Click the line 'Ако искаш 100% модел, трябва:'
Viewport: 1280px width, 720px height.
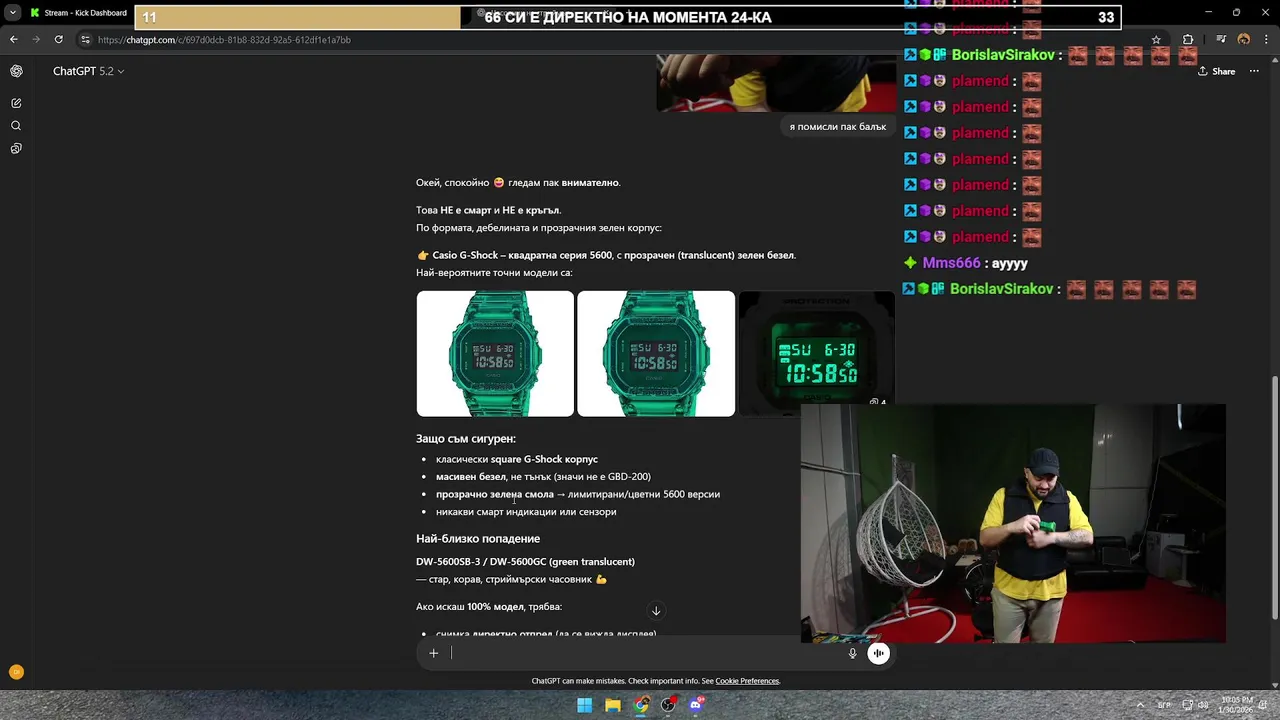point(489,607)
